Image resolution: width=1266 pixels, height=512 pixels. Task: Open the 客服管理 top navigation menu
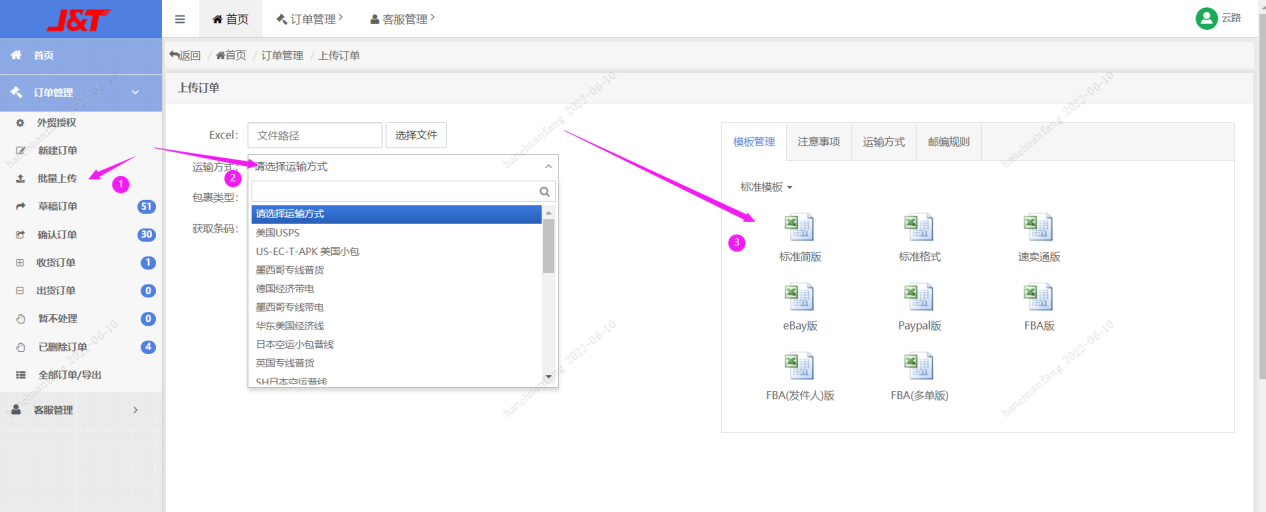(x=402, y=19)
